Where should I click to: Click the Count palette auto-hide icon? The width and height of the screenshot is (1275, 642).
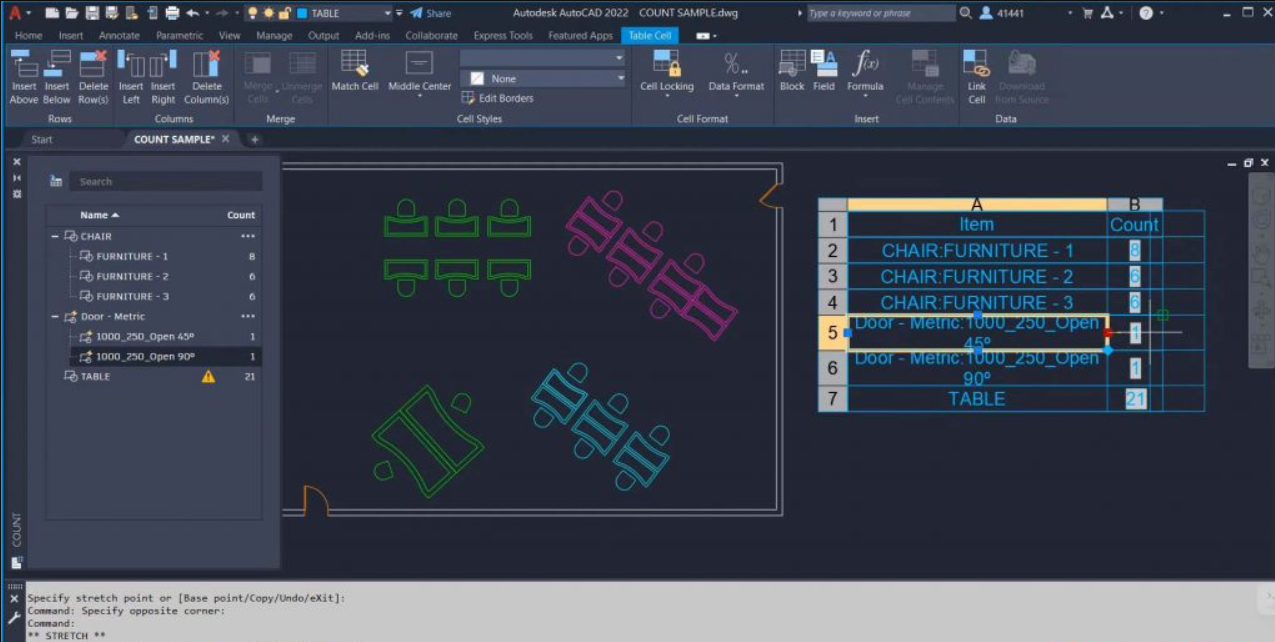coord(17,177)
